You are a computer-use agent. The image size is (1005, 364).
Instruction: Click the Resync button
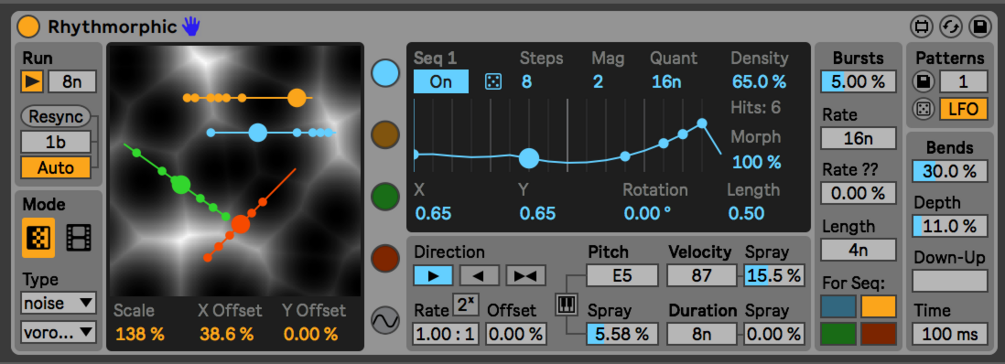tap(56, 117)
